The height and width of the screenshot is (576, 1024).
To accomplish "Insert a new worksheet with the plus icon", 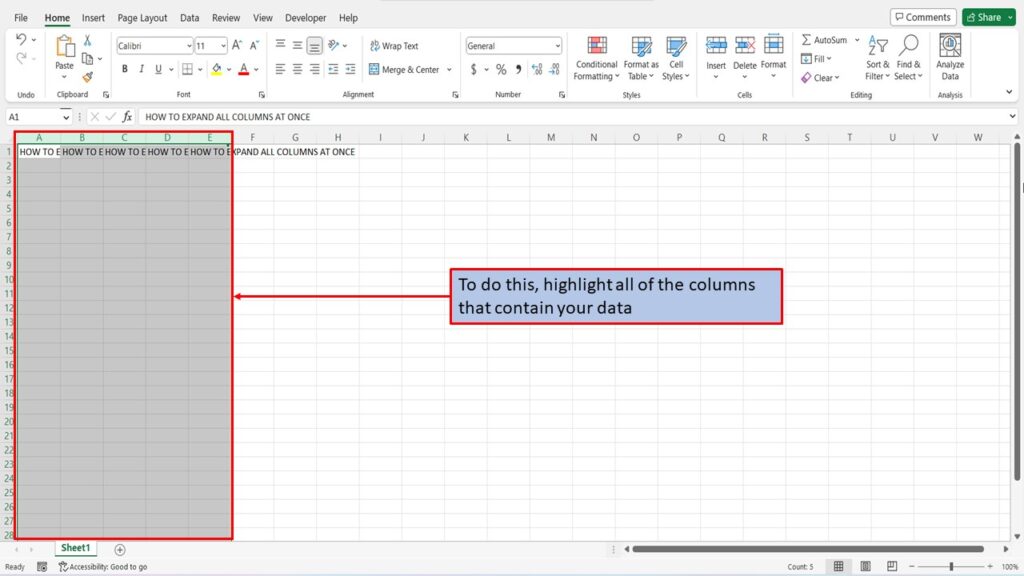I will tap(120, 548).
